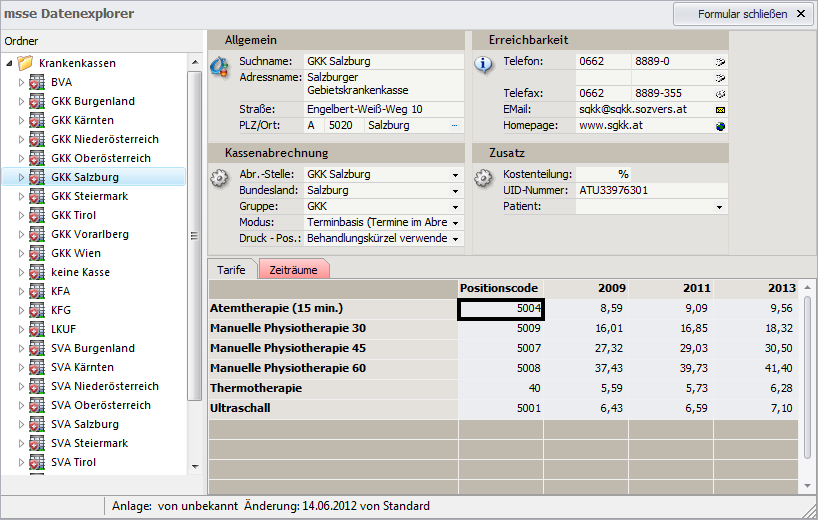This screenshot has height=520, width=818.
Task: Click the tariff table scroll-up arrow
Action: coord(807,288)
